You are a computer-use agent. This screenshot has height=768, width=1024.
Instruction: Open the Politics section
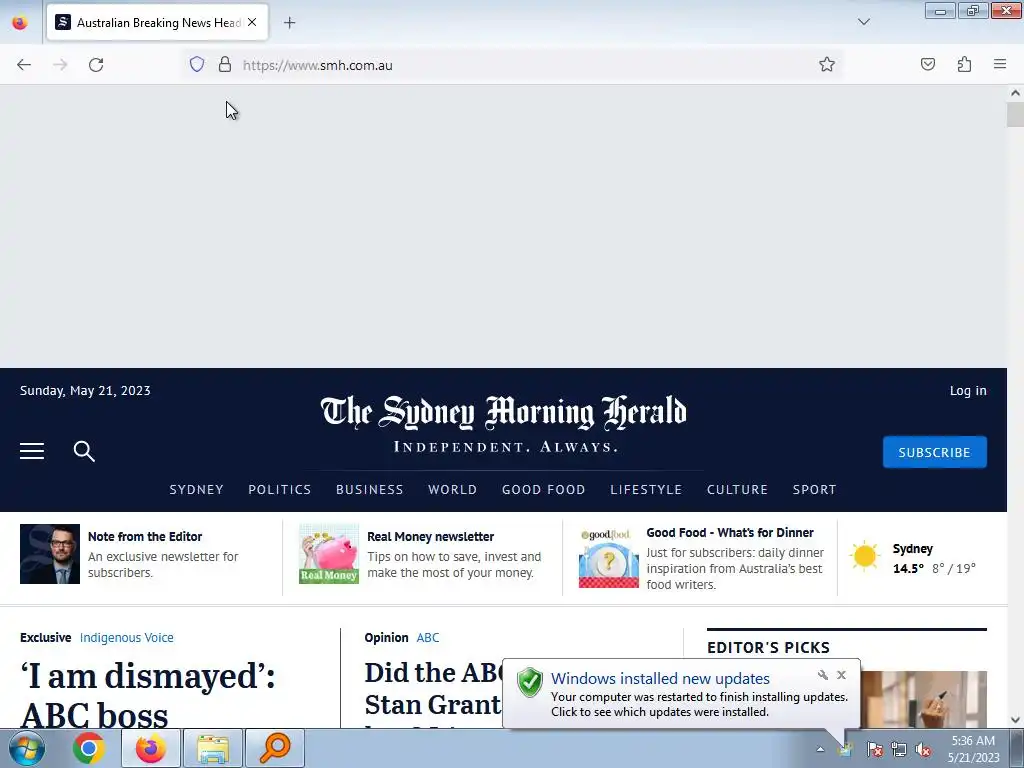click(280, 489)
